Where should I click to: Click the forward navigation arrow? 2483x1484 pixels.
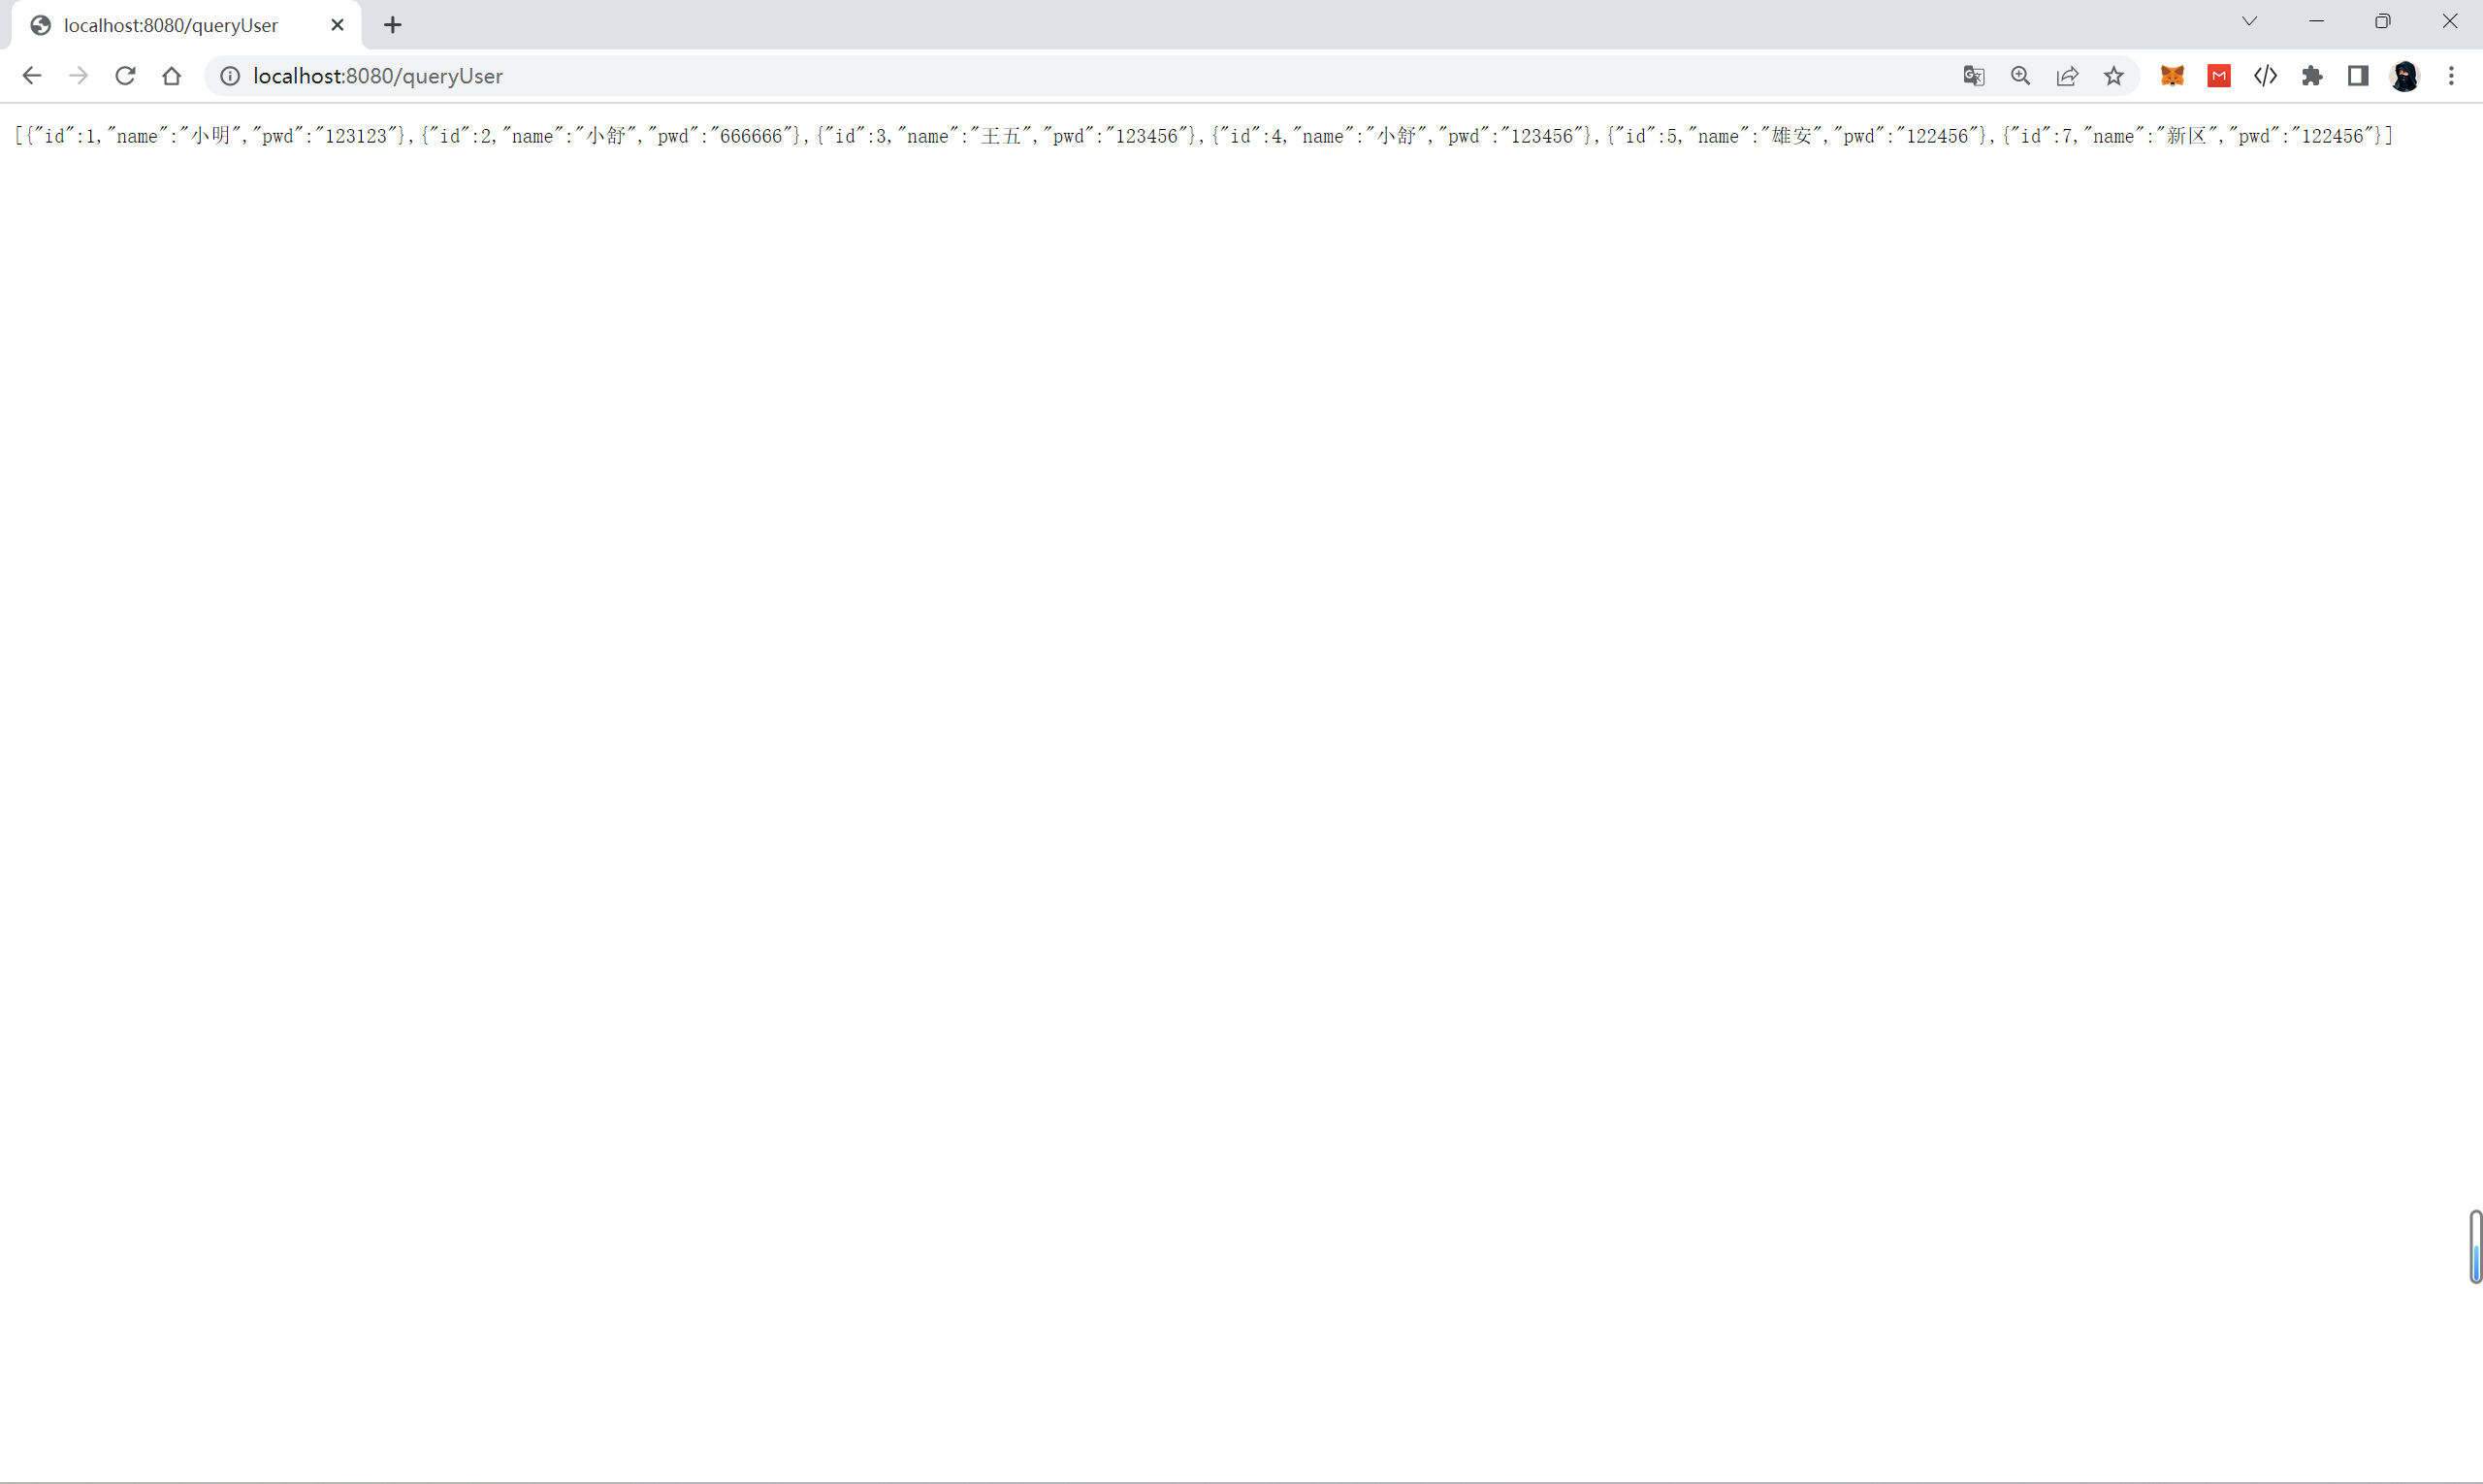78,76
